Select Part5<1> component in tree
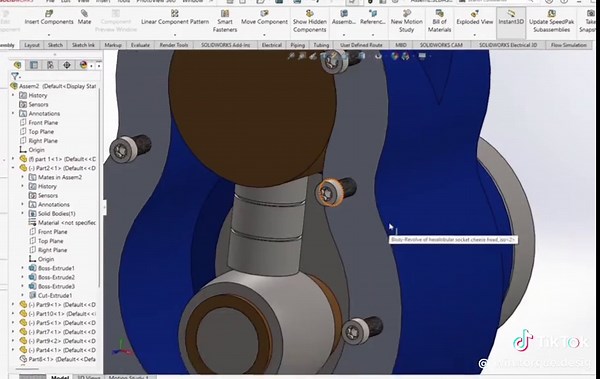 coord(57,323)
